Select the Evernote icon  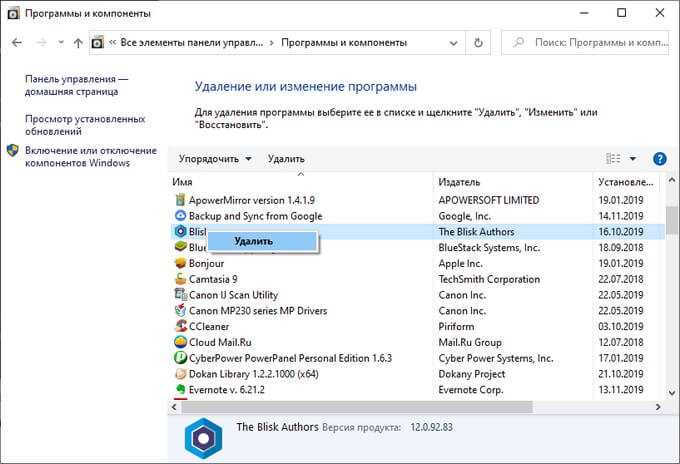pos(180,389)
